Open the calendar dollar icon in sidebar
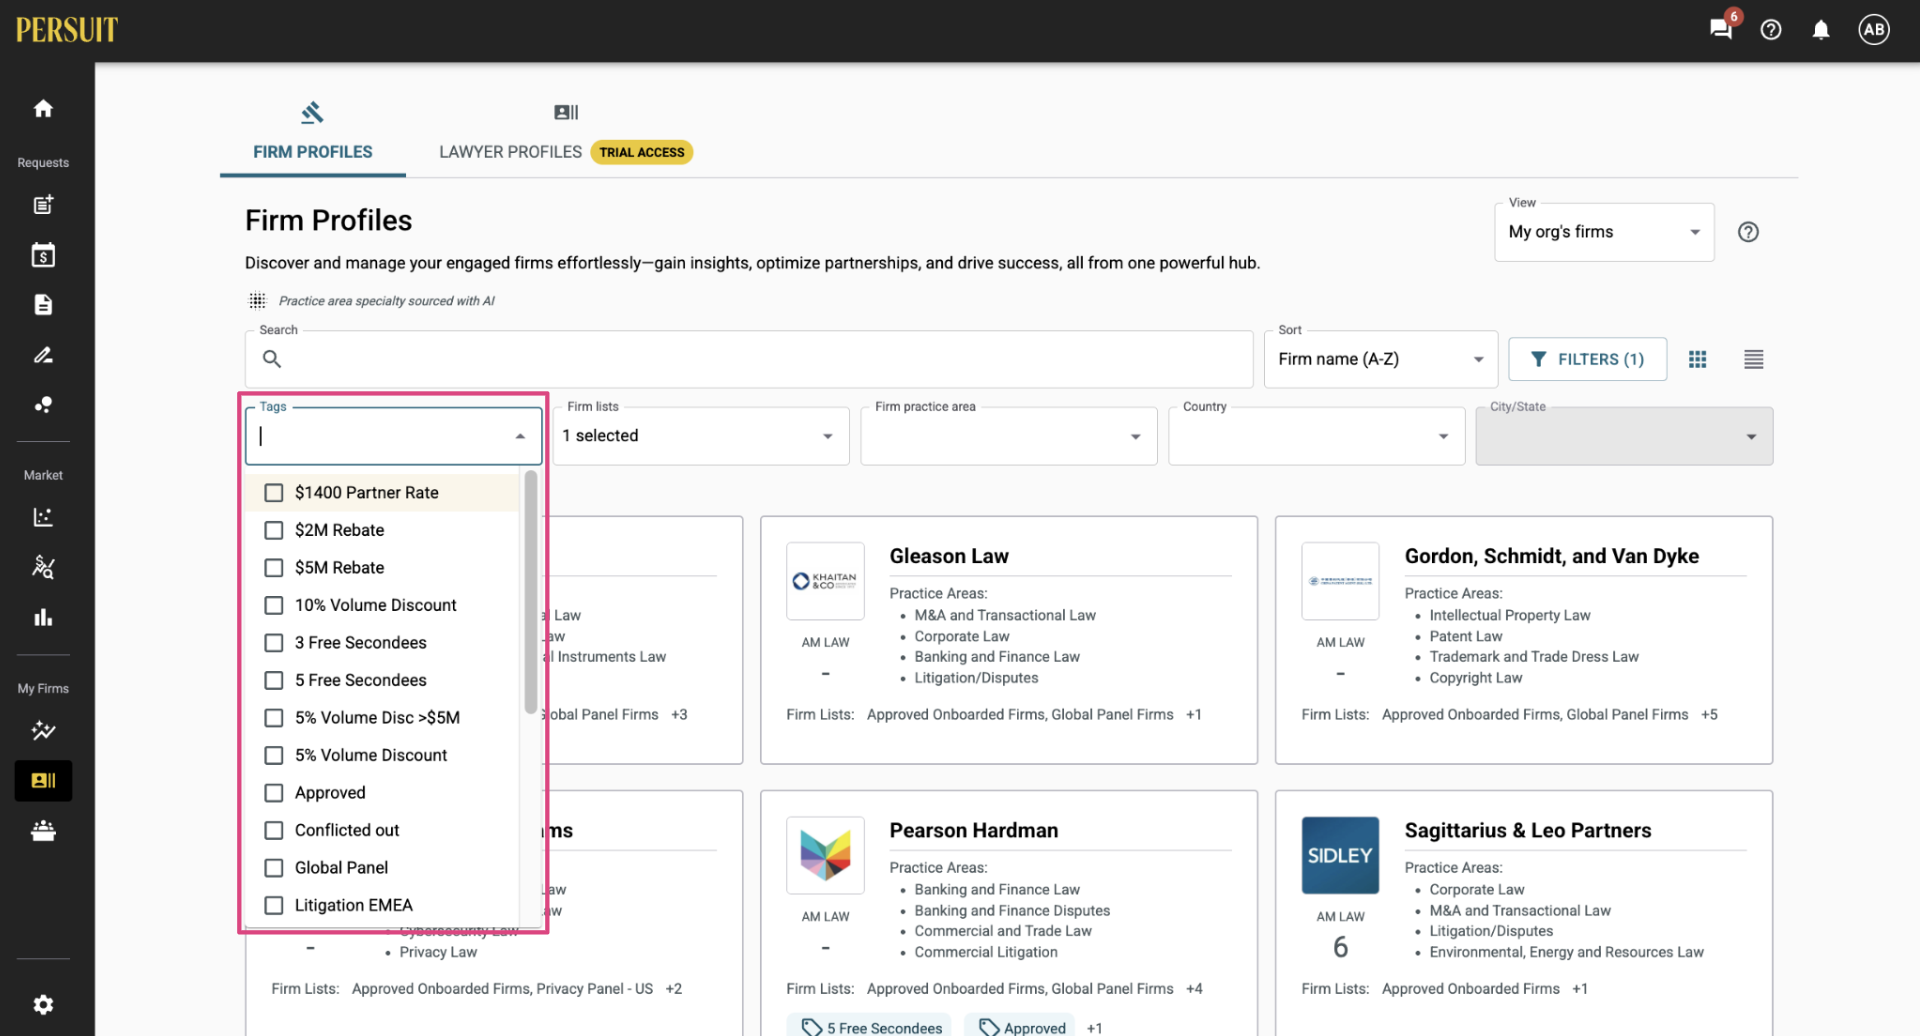This screenshot has height=1036, width=1920. coord(43,255)
